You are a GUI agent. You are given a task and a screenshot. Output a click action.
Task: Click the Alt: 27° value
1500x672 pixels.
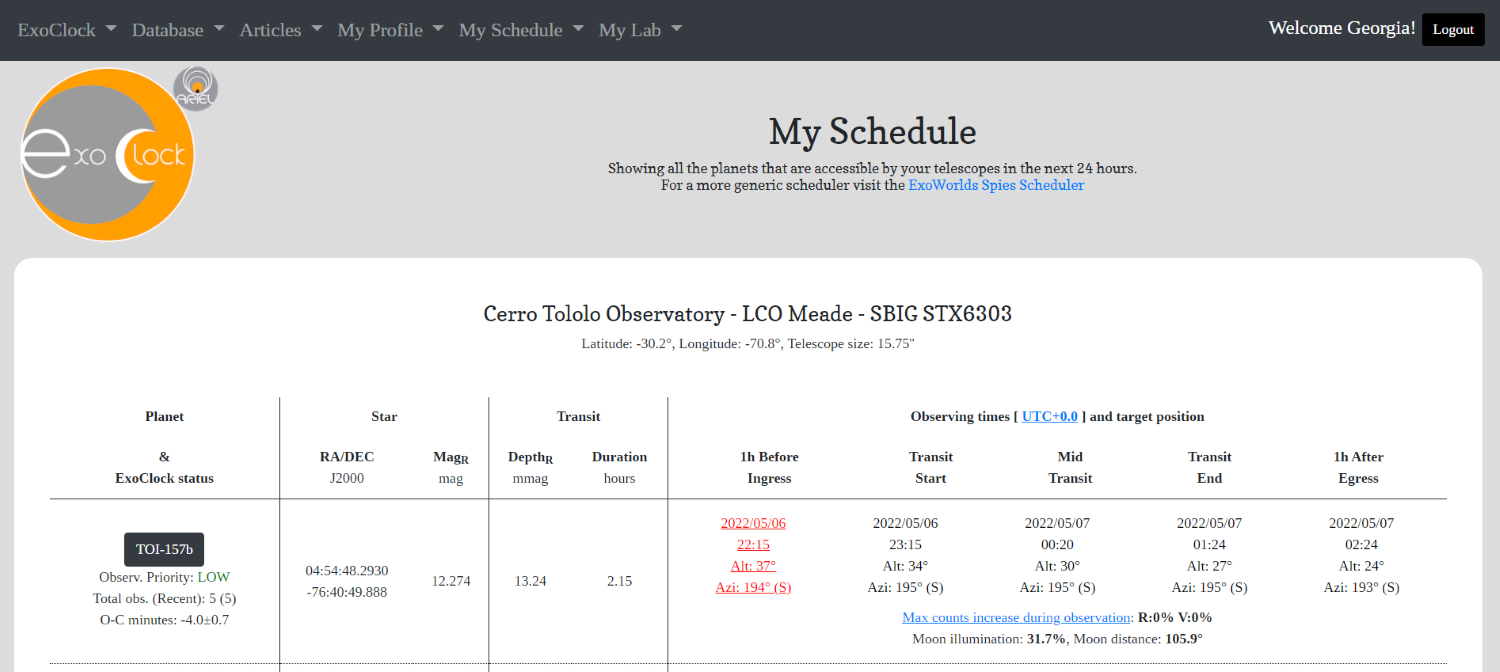(1209, 565)
